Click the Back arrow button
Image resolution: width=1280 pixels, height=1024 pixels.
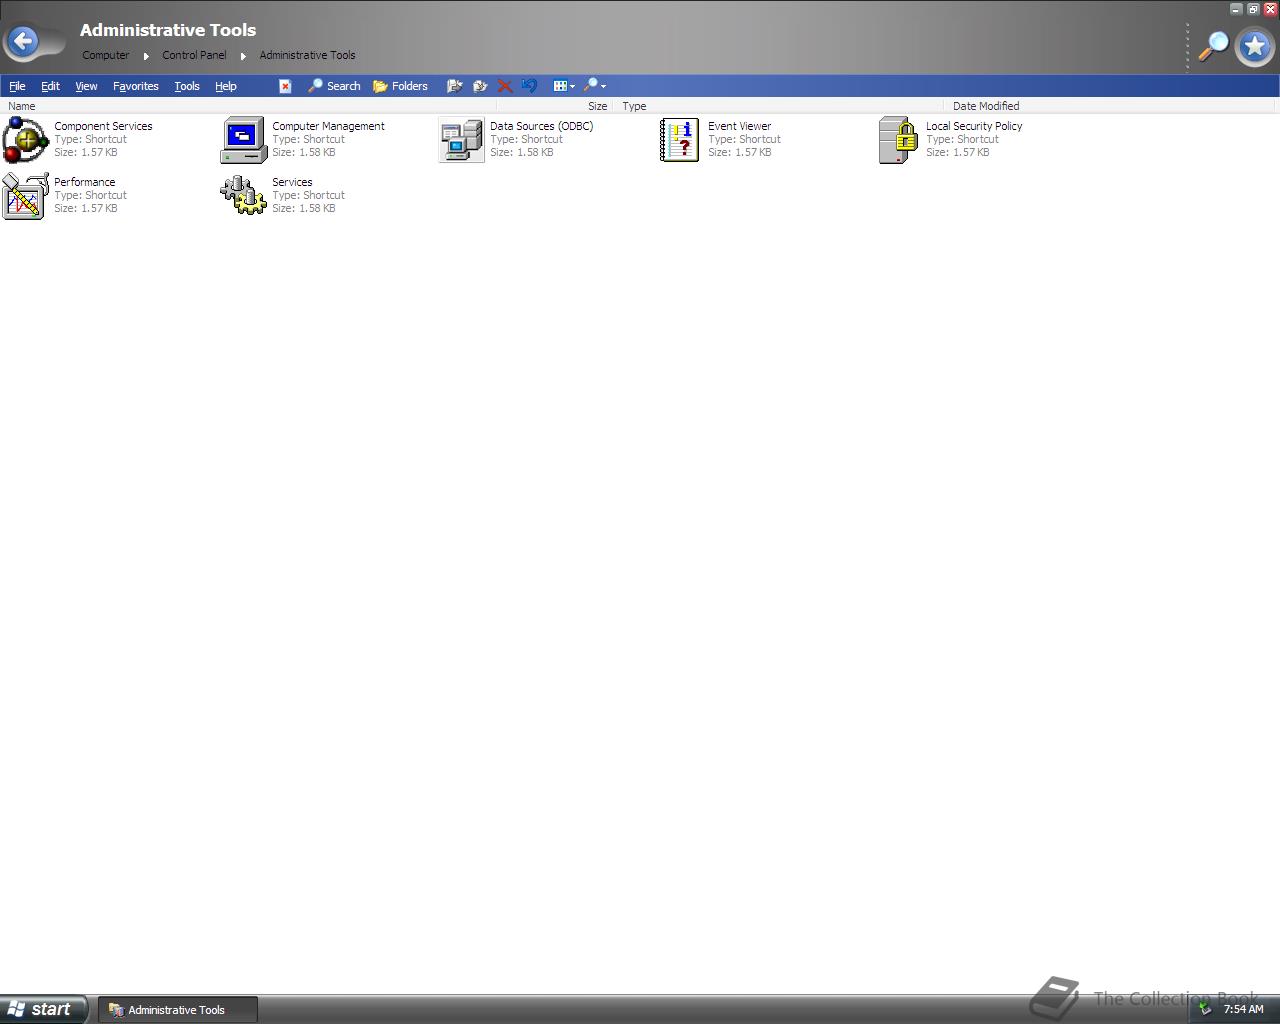[23, 42]
